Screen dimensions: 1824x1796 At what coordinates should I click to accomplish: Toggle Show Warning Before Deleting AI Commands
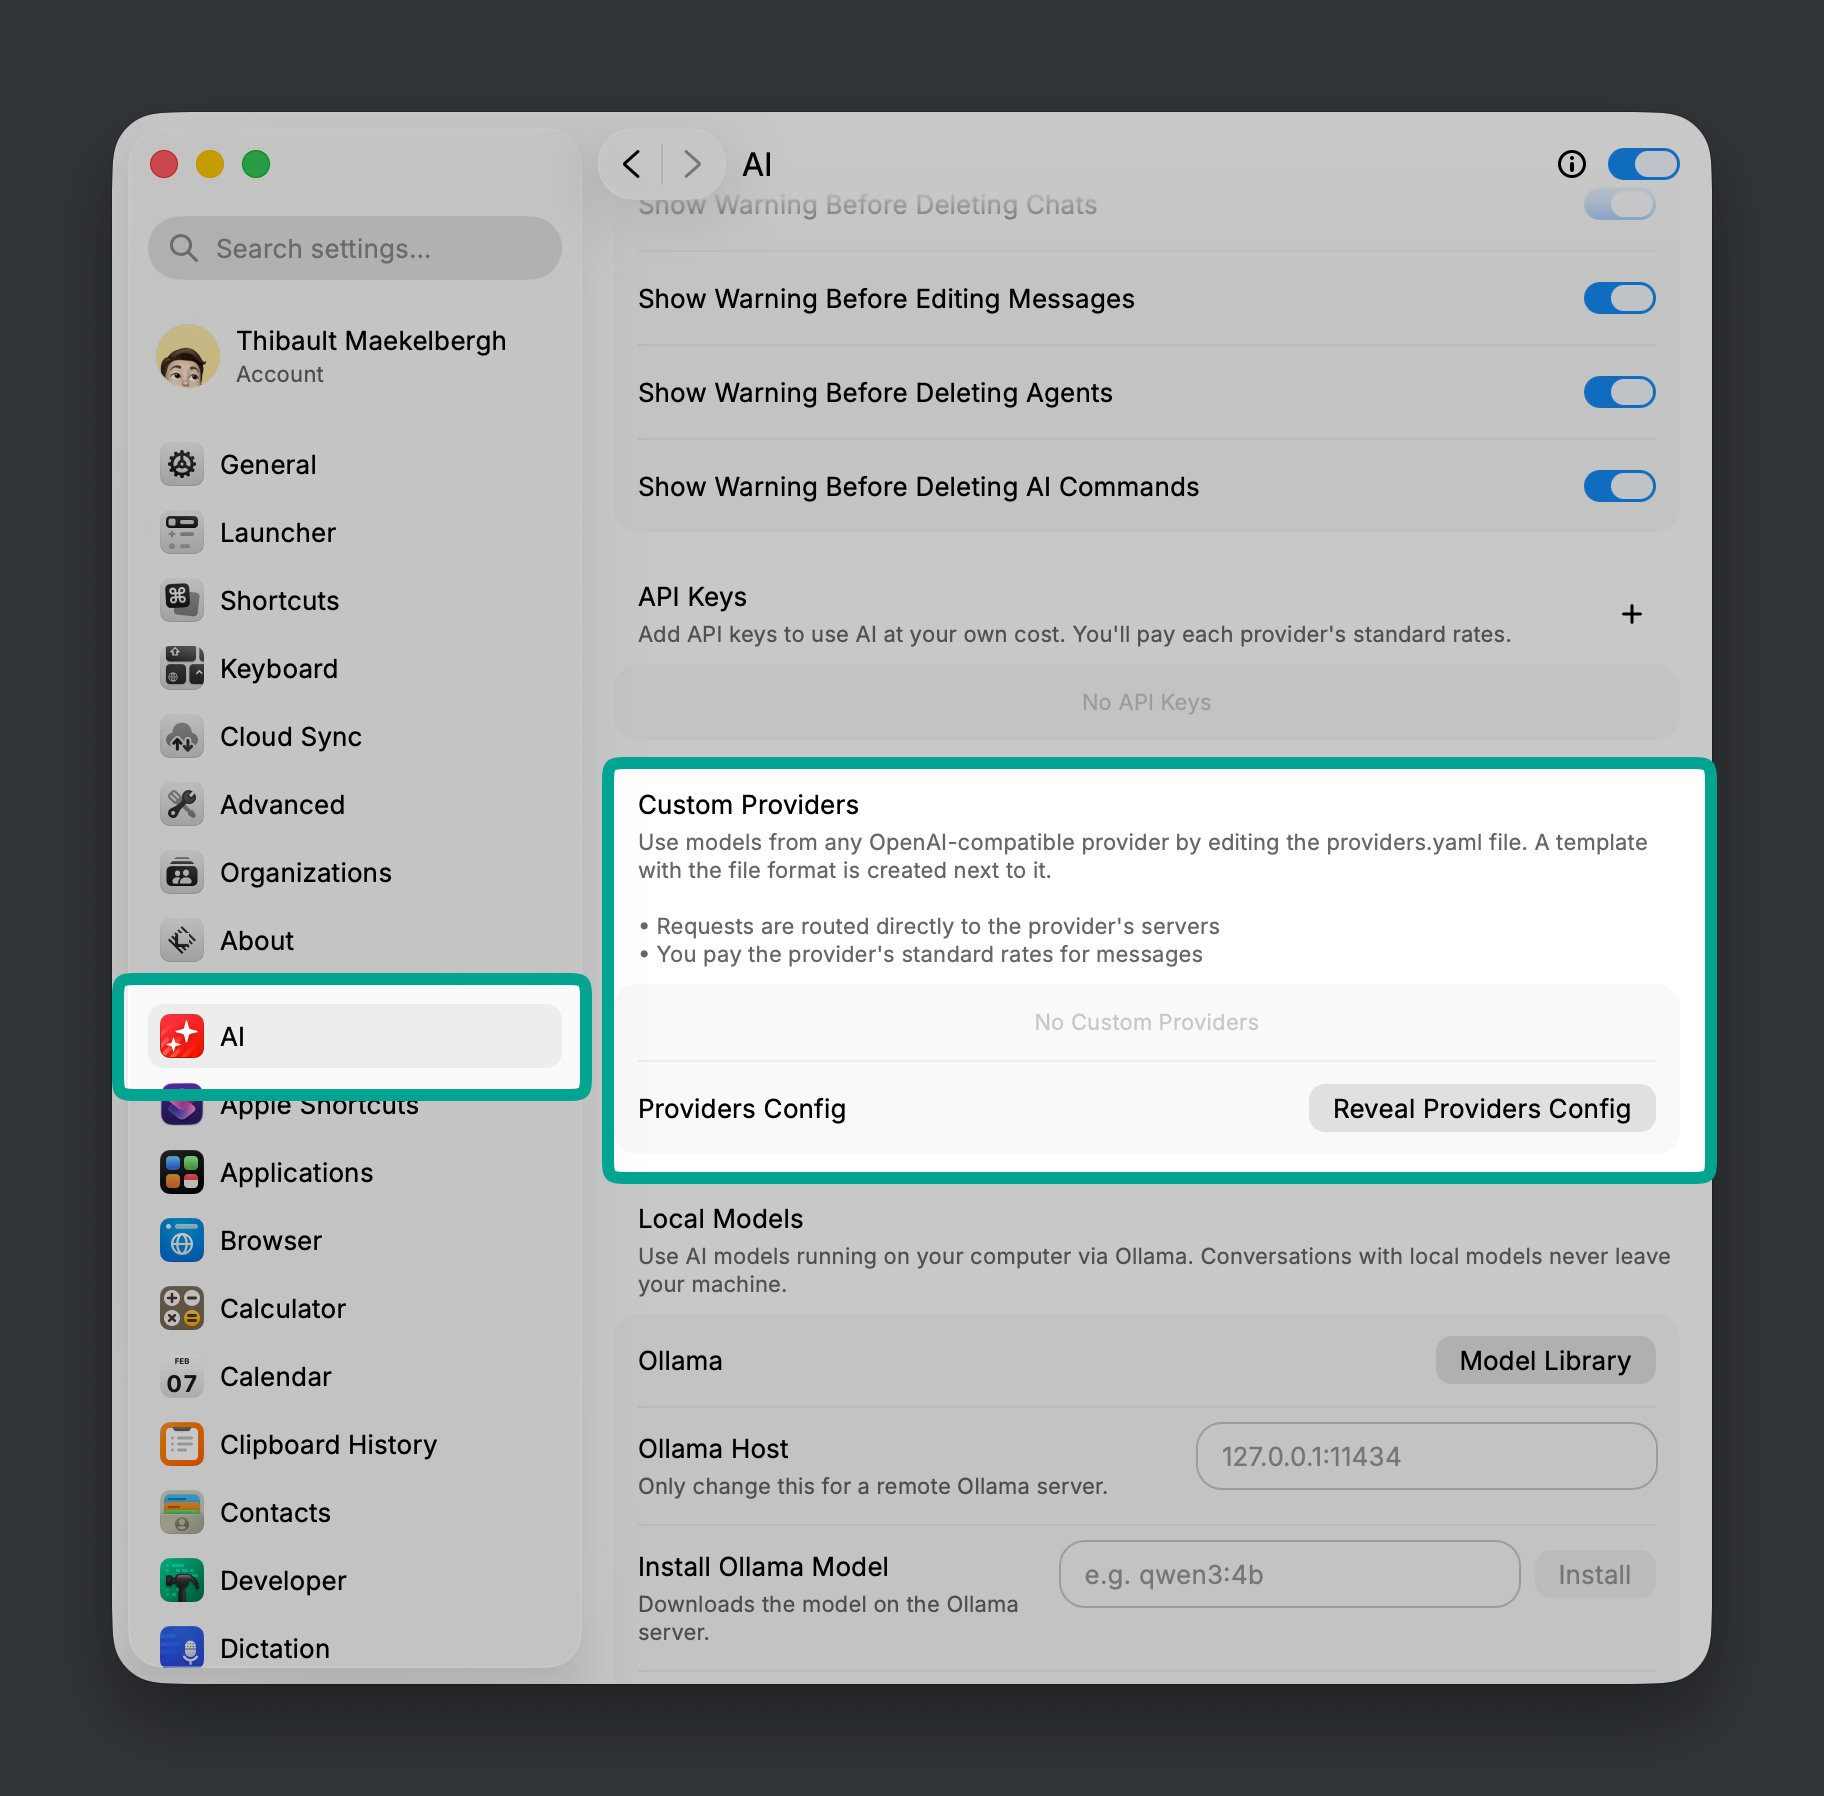click(1619, 486)
